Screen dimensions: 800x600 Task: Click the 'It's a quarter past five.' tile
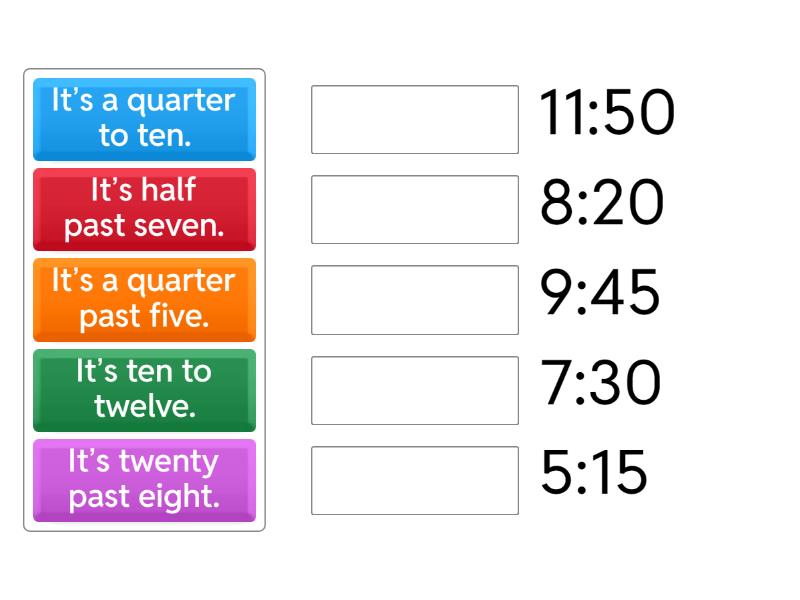144,299
